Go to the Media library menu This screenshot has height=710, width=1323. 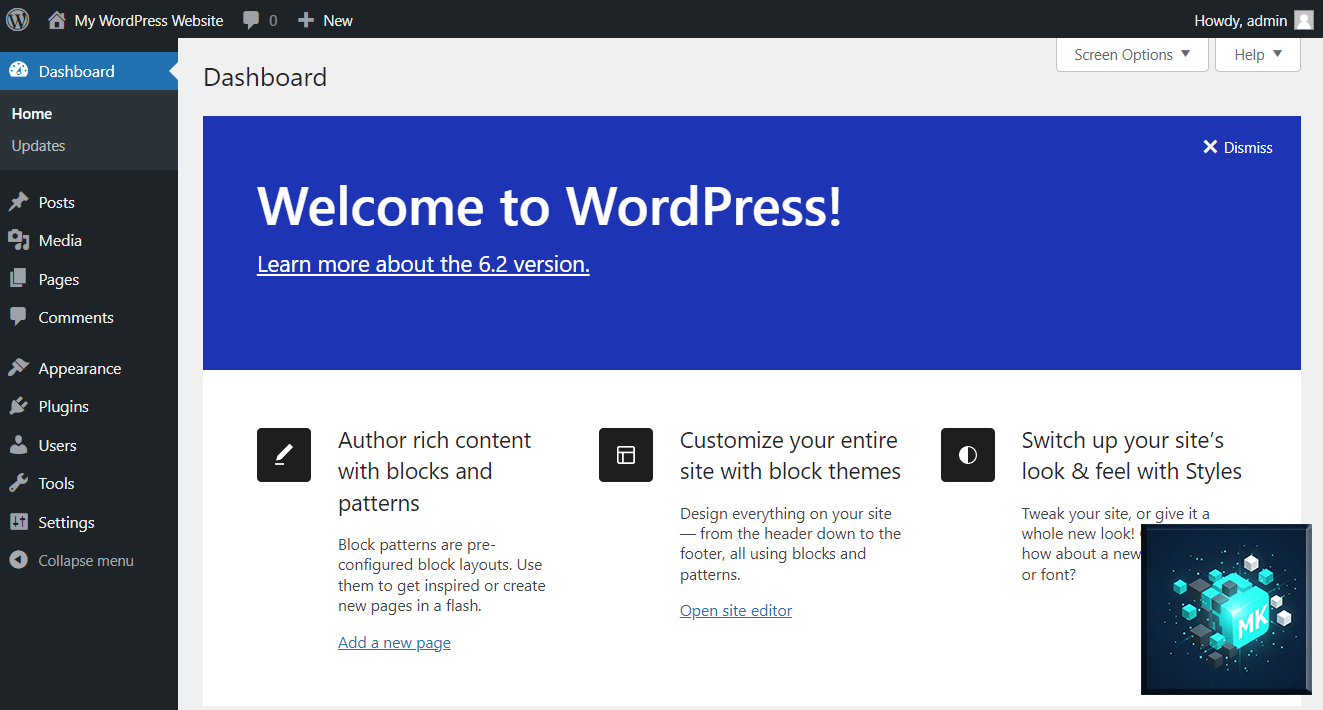pos(89,240)
